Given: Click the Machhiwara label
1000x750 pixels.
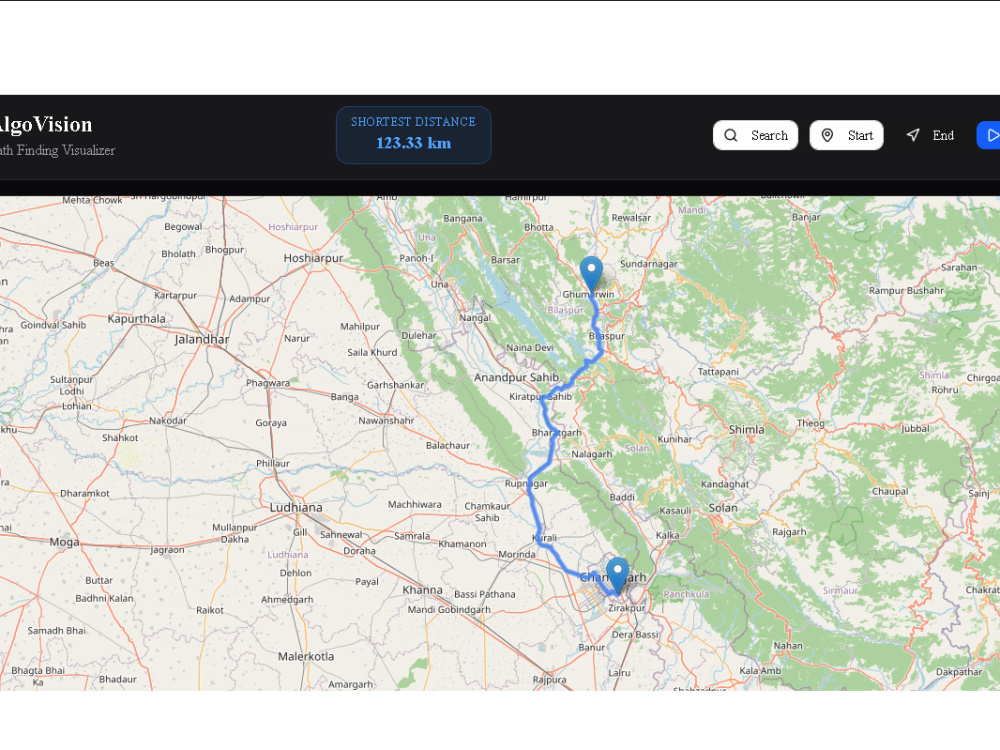Looking at the screenshot, I should point(415,504).
